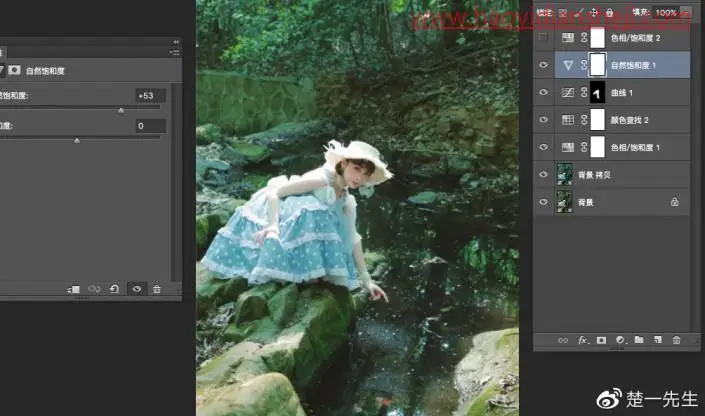Toggle lock transparent pixels
This screenshot has width=705, height=416.
click(563, 13)
